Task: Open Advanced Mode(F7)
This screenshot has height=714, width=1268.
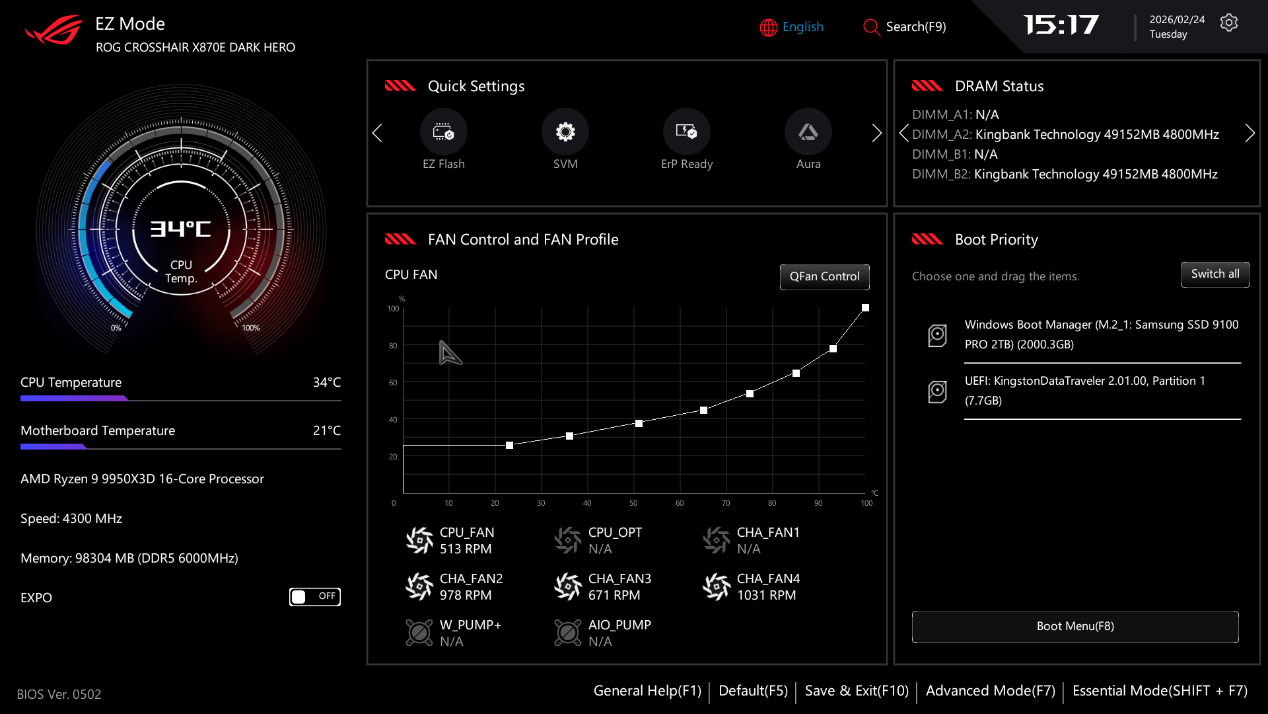Action: [990, 691]
